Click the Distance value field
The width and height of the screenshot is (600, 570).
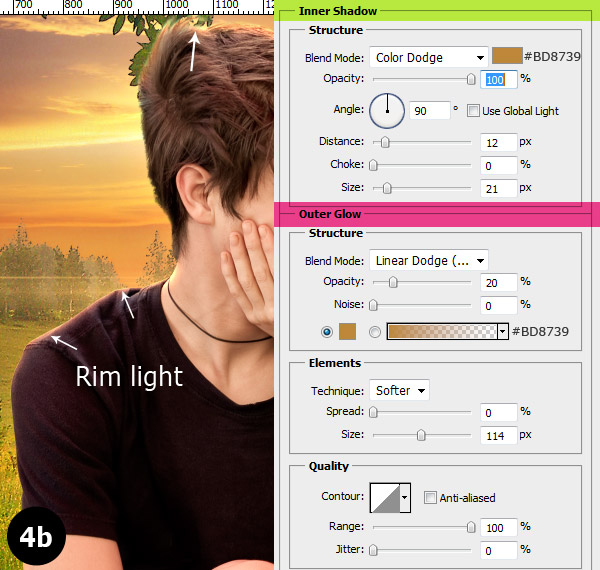point(499,143)
